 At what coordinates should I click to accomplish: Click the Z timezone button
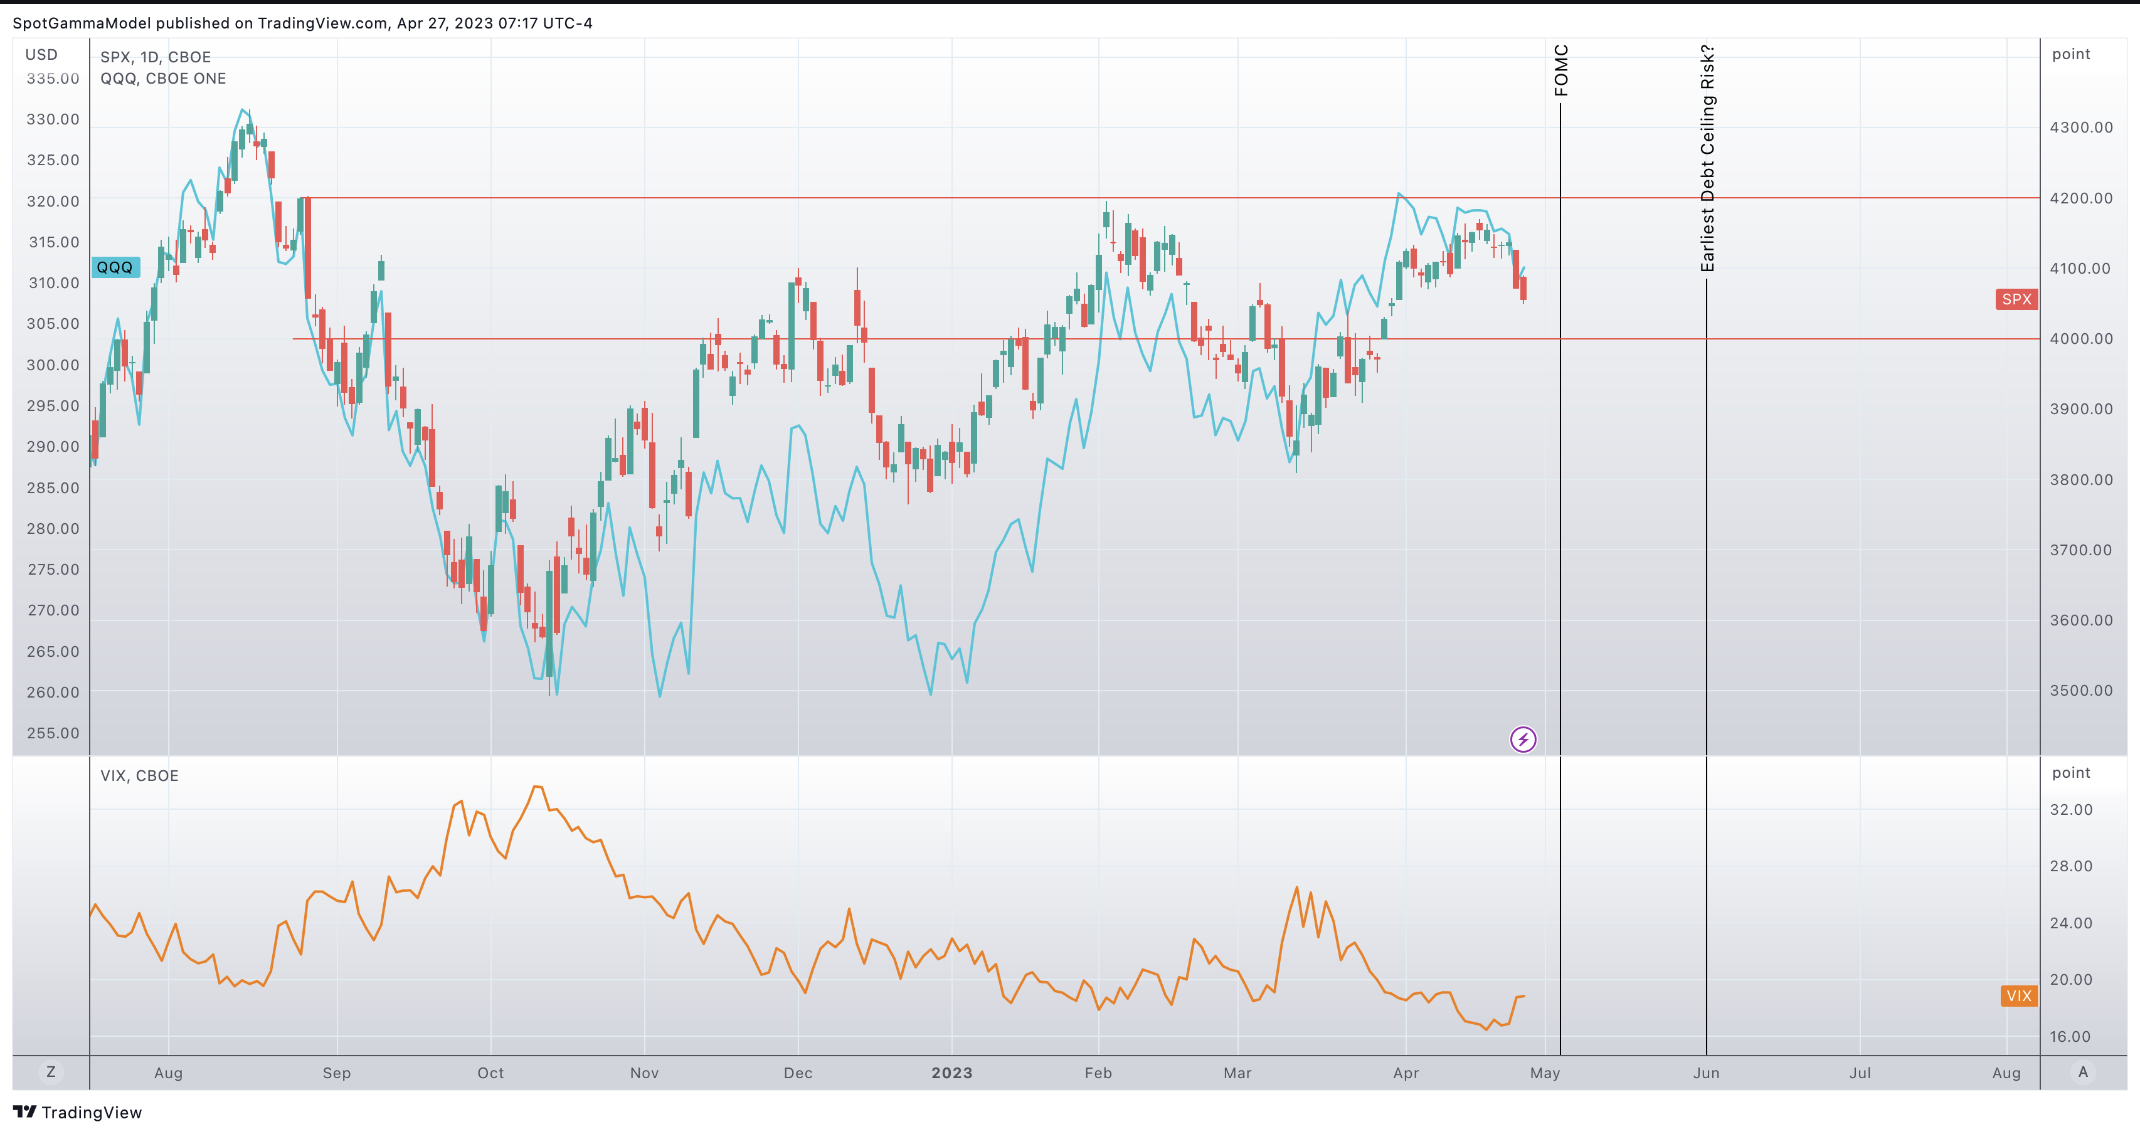(x=51, y=1072)
